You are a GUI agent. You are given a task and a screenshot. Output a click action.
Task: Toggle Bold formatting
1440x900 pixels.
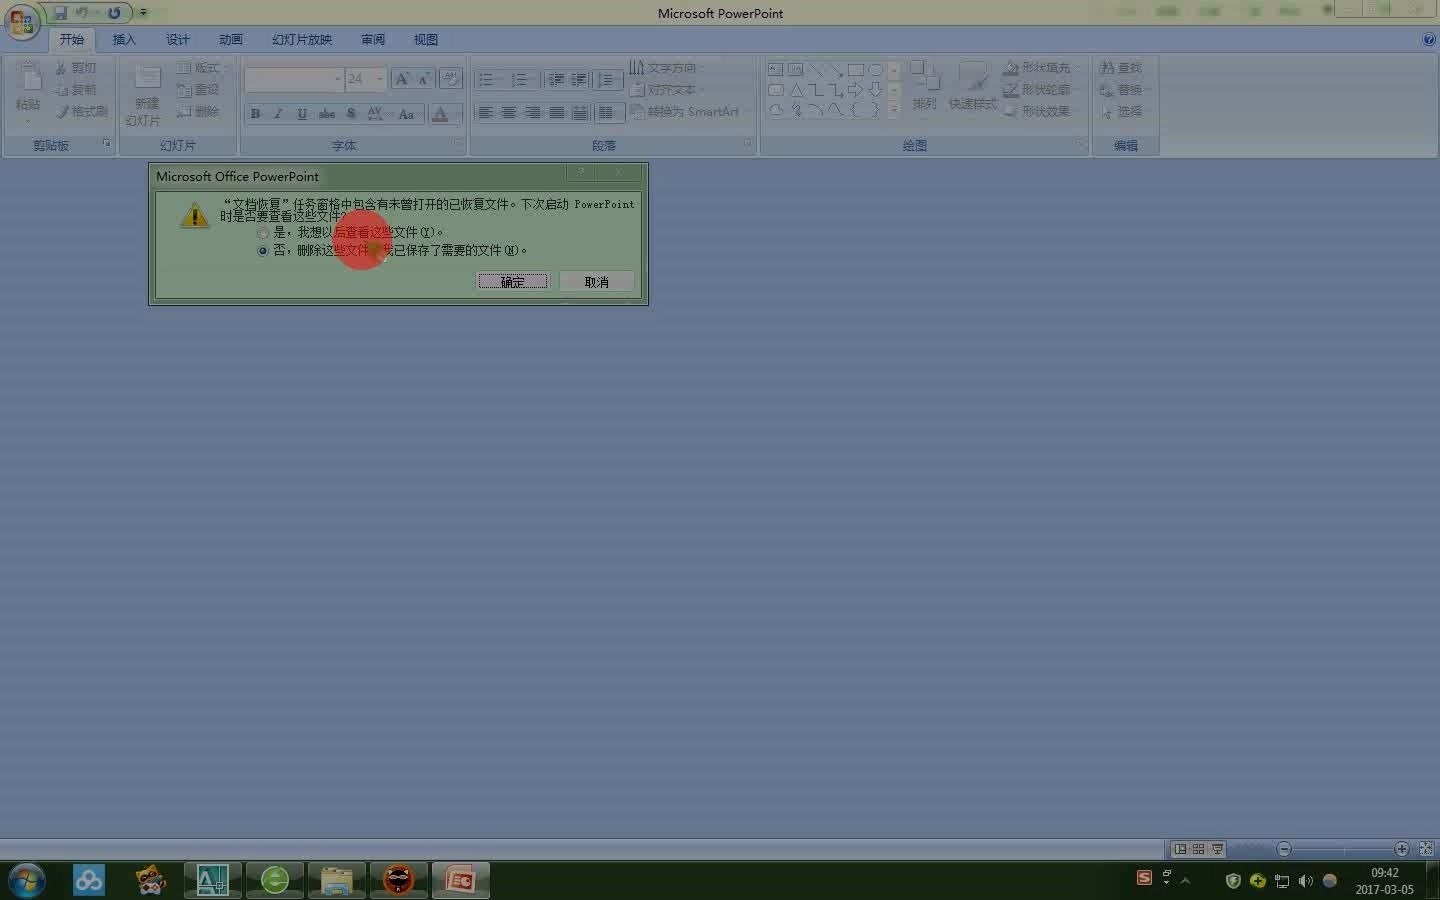tap(256, 114)
